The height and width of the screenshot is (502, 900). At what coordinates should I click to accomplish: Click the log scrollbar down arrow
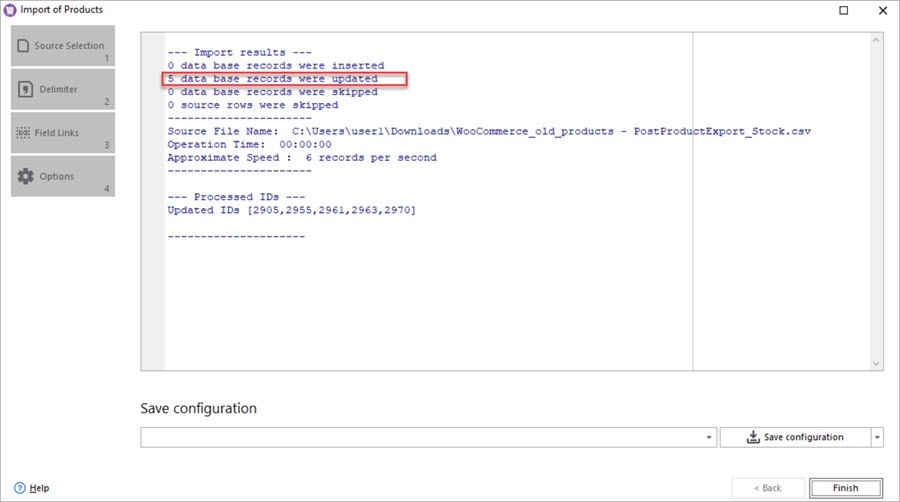[876, 363]
